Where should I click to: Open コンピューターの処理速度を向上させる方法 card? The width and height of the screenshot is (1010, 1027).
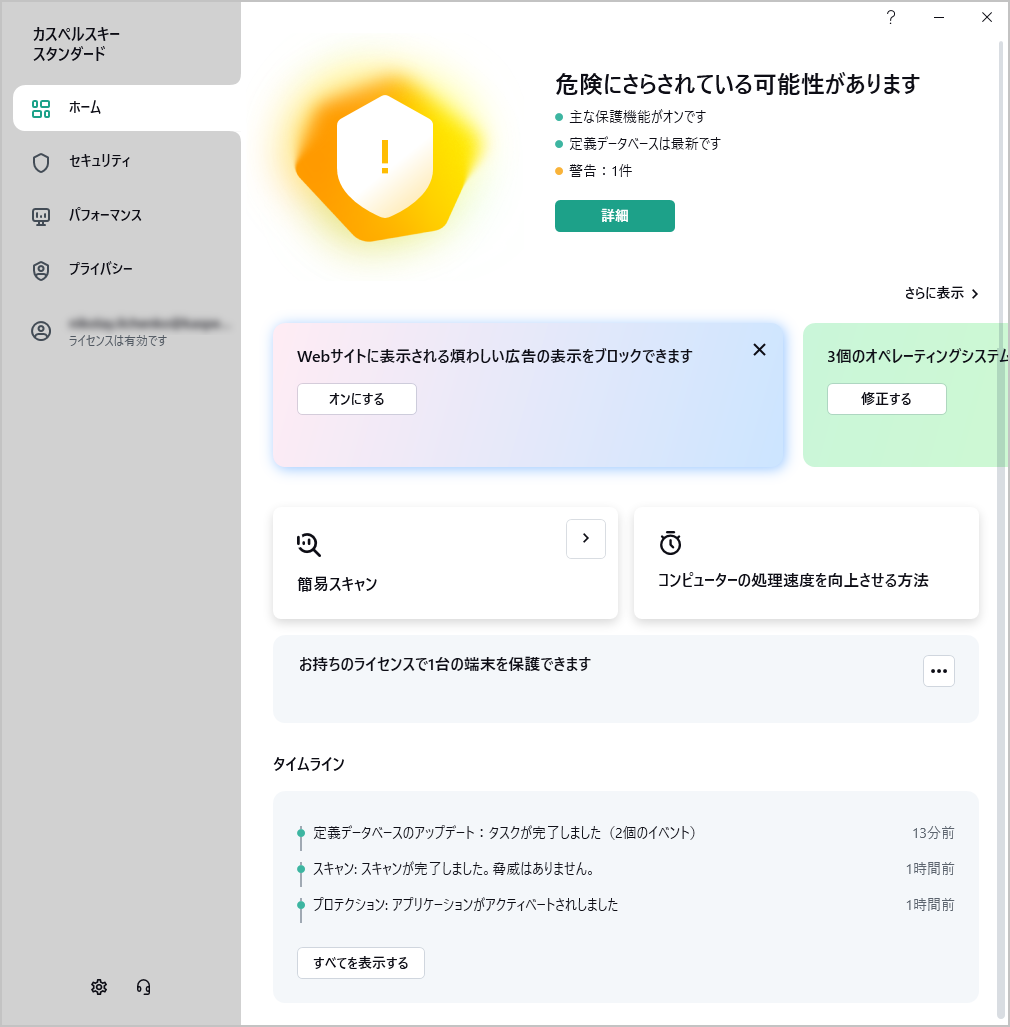tap(806, 563)
